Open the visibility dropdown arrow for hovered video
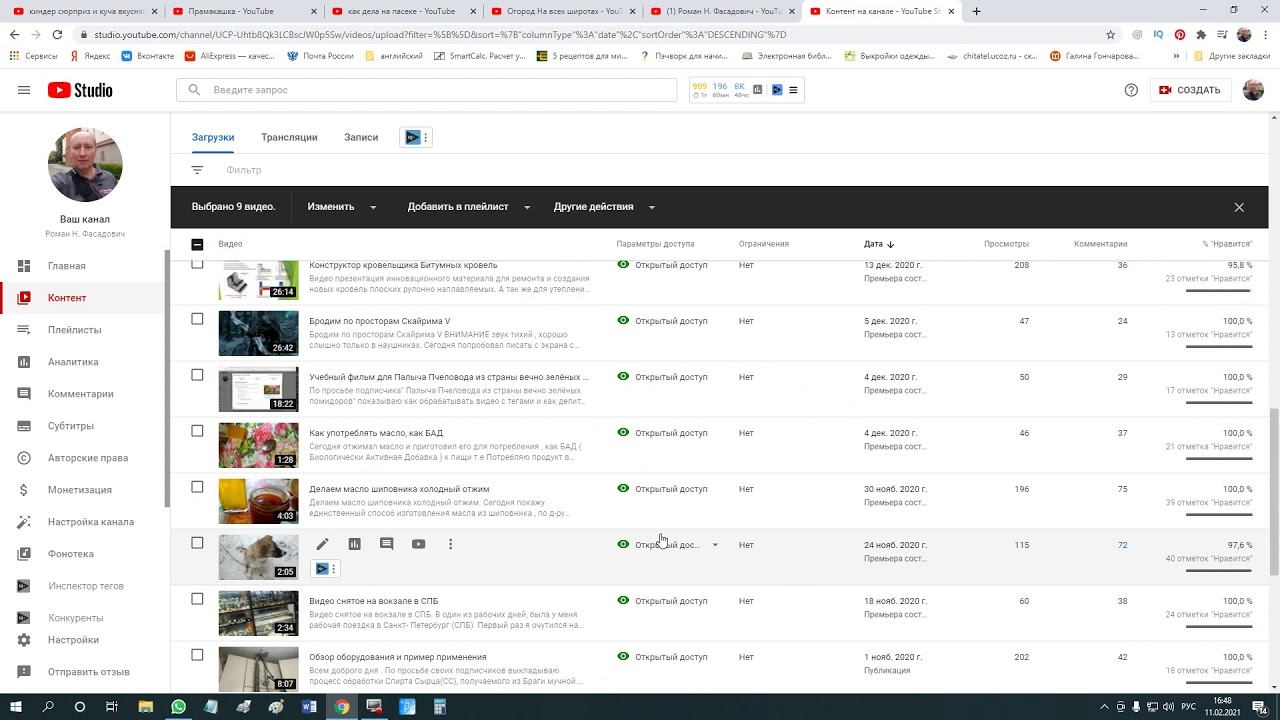 coord(715,545)
